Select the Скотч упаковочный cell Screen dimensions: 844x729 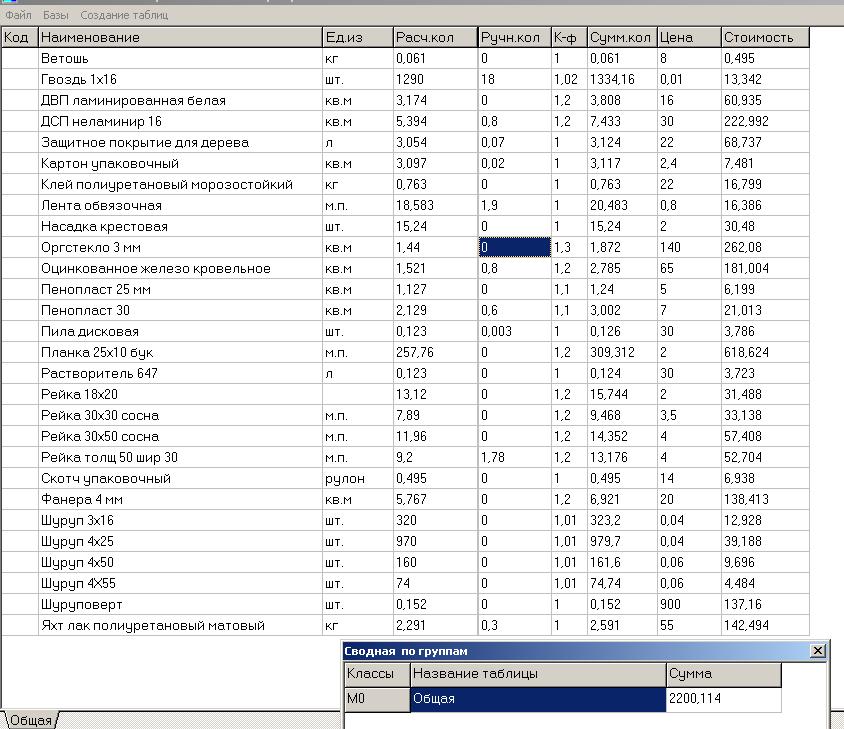tap(180, 478)
